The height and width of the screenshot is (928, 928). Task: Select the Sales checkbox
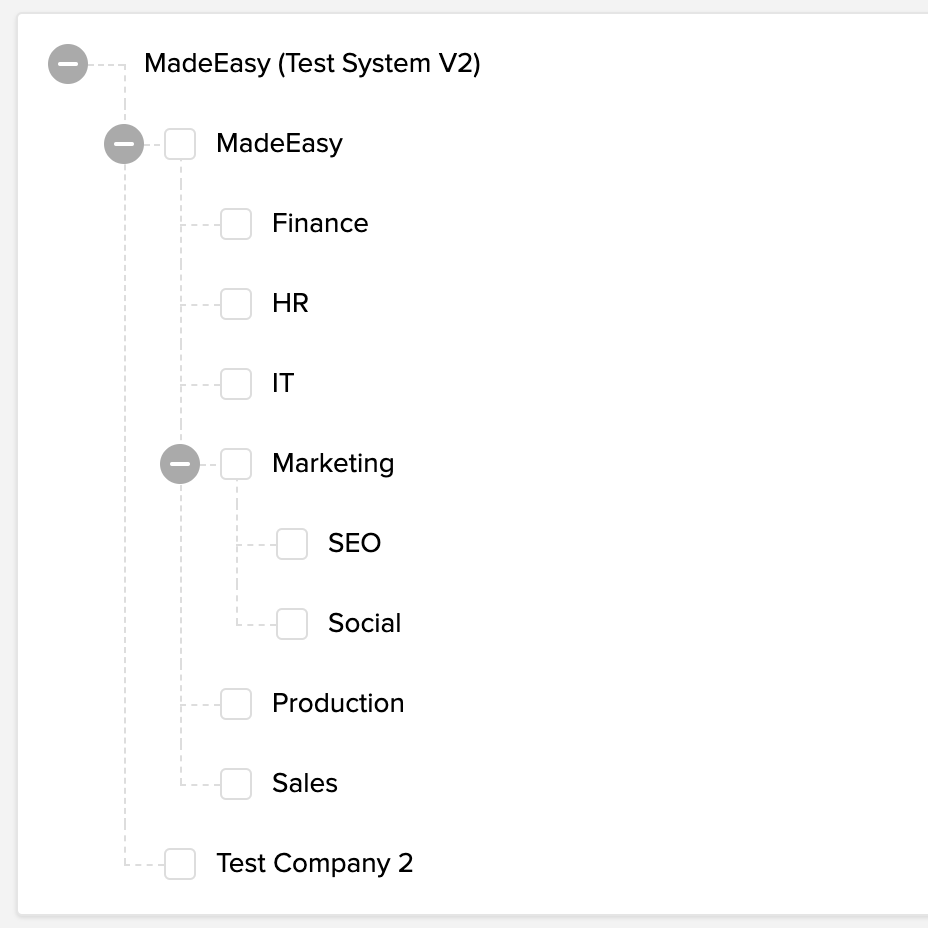click(236, 784)
